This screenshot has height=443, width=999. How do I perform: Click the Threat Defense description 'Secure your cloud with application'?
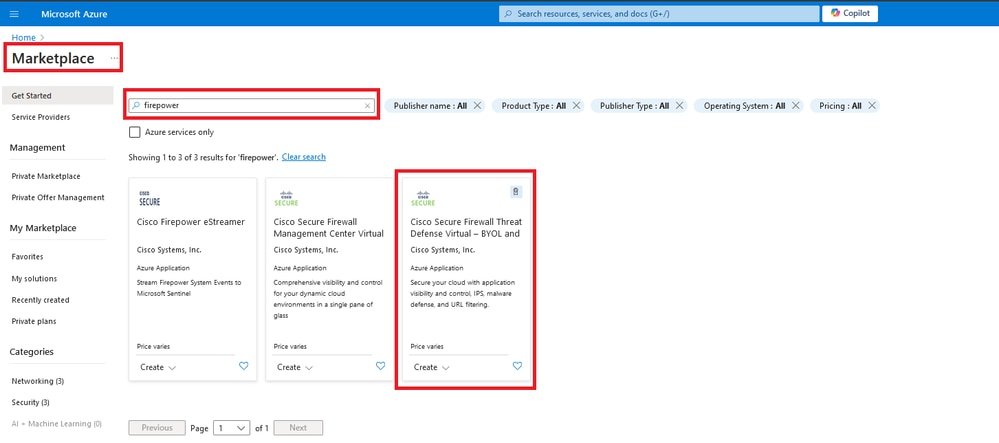point(463,293)
